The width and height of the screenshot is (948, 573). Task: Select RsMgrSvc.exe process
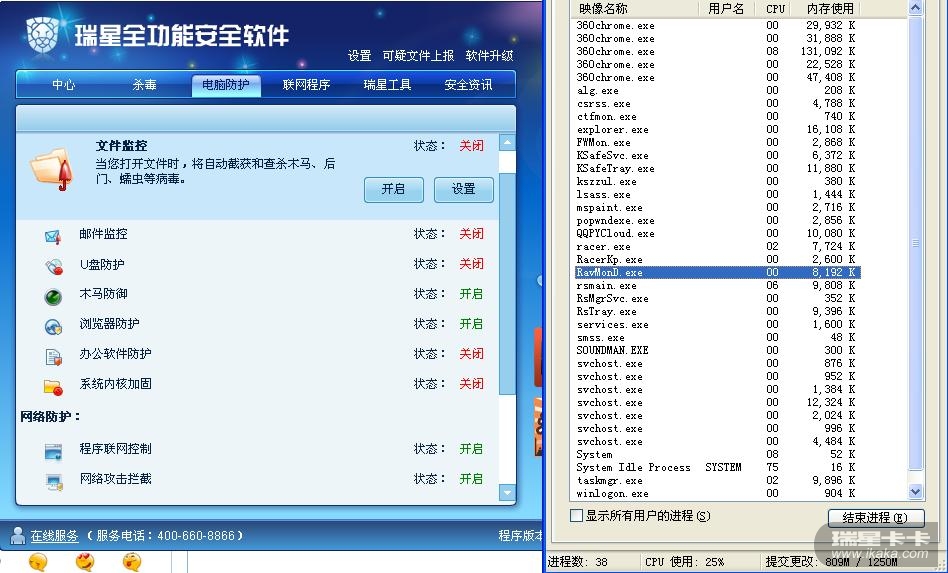point(716,299)
